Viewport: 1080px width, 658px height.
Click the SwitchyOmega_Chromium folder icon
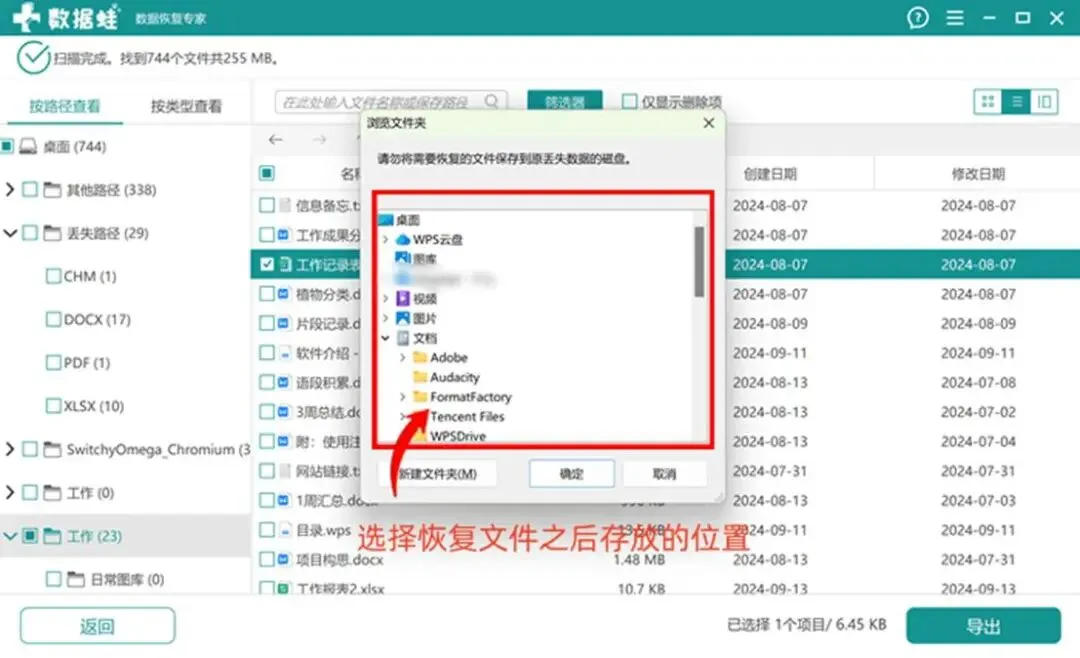52,449
